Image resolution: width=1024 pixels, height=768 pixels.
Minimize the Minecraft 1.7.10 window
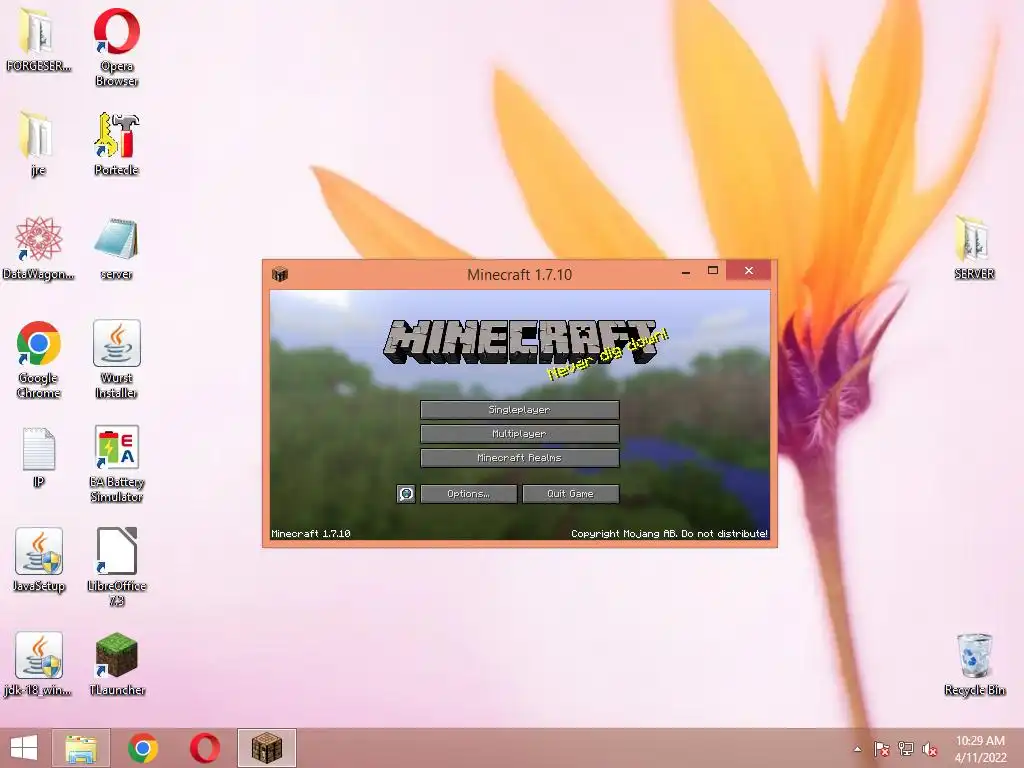point(686,272)
